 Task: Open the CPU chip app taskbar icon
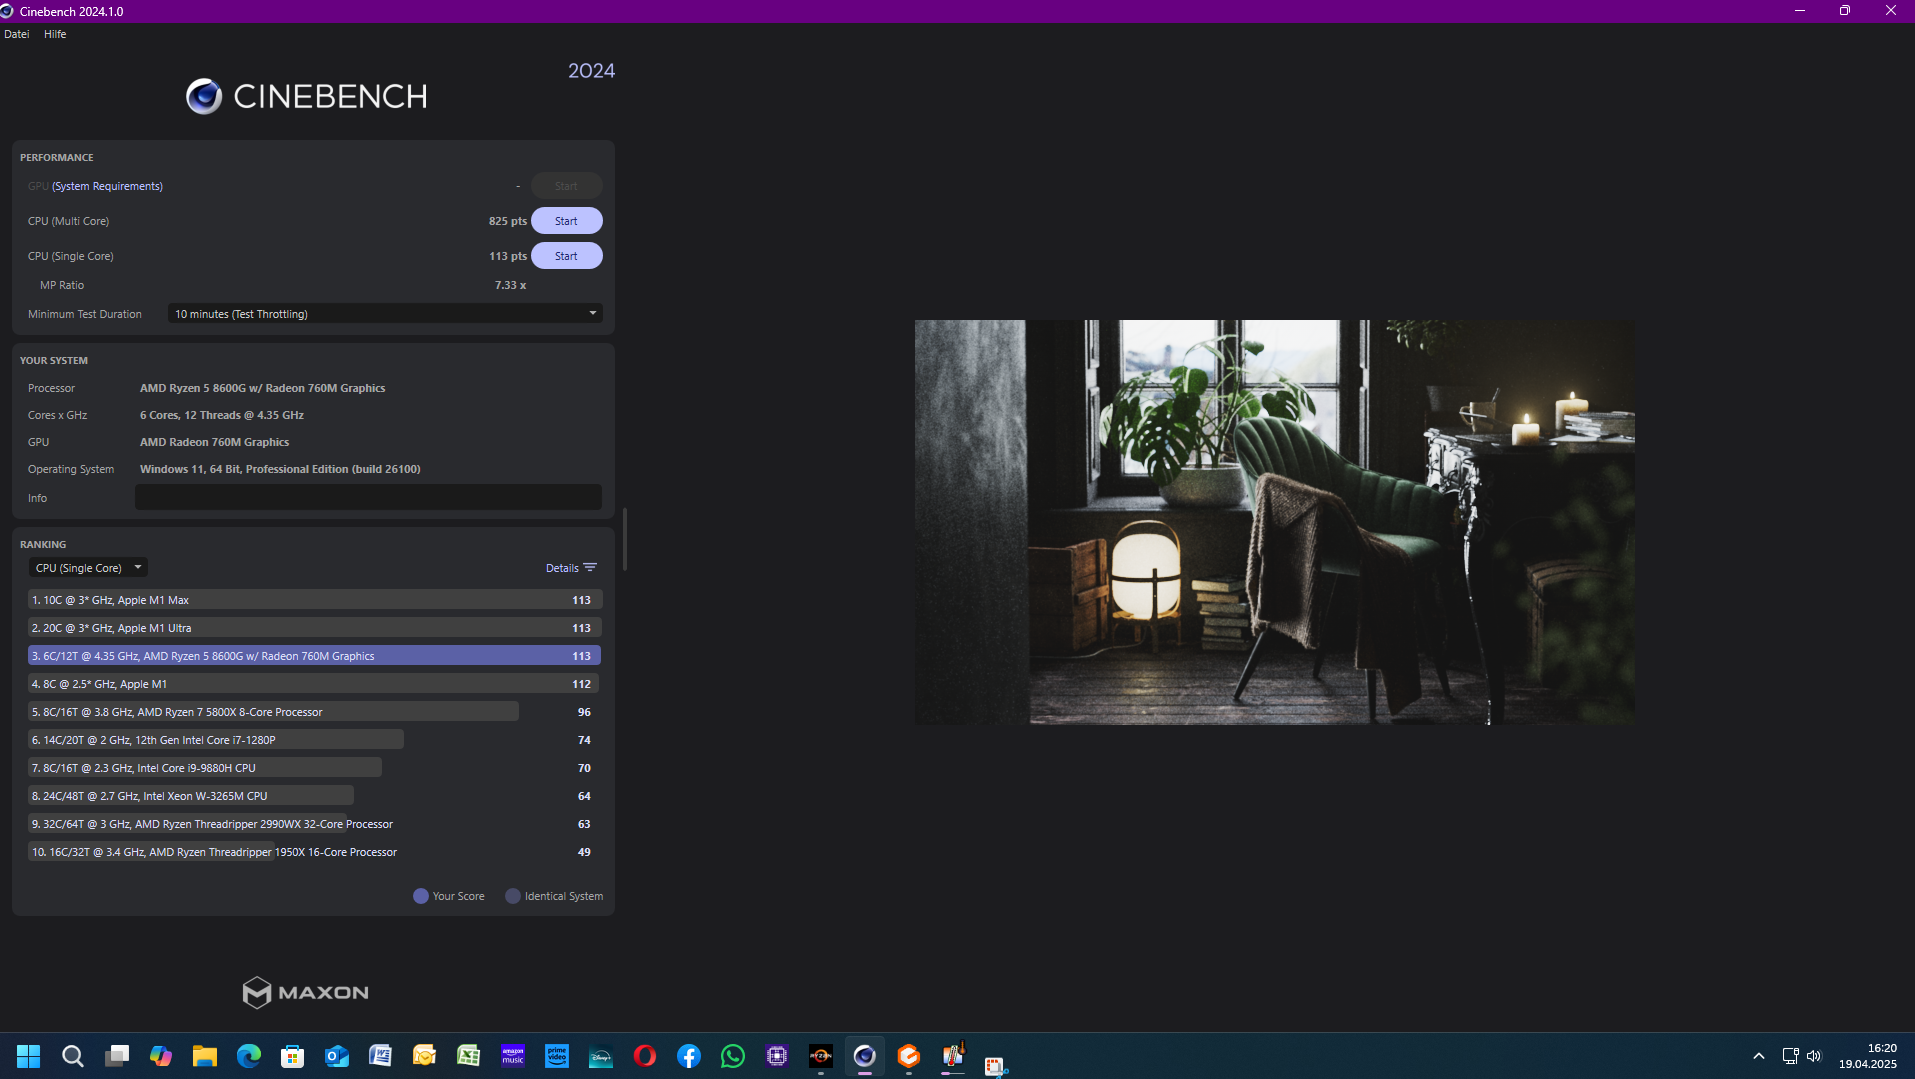[777, 1056]
